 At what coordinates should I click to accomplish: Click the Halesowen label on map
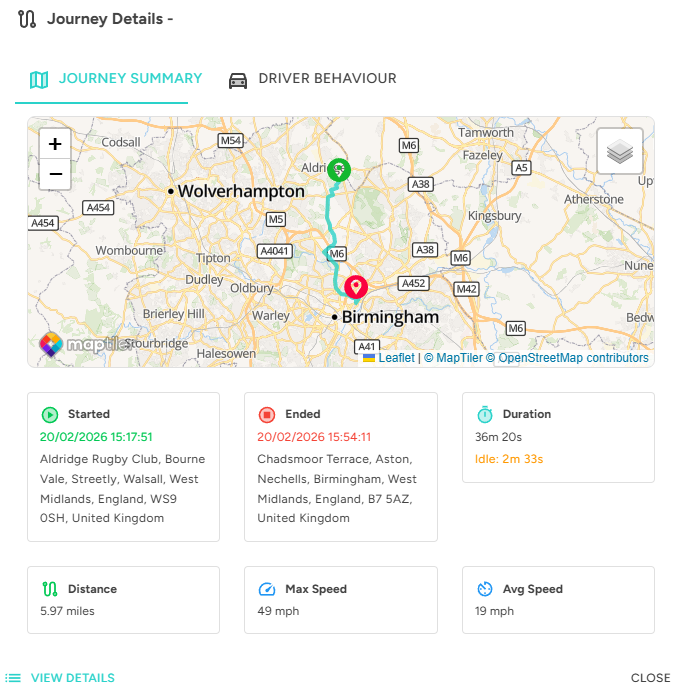(x=226, y=354)
